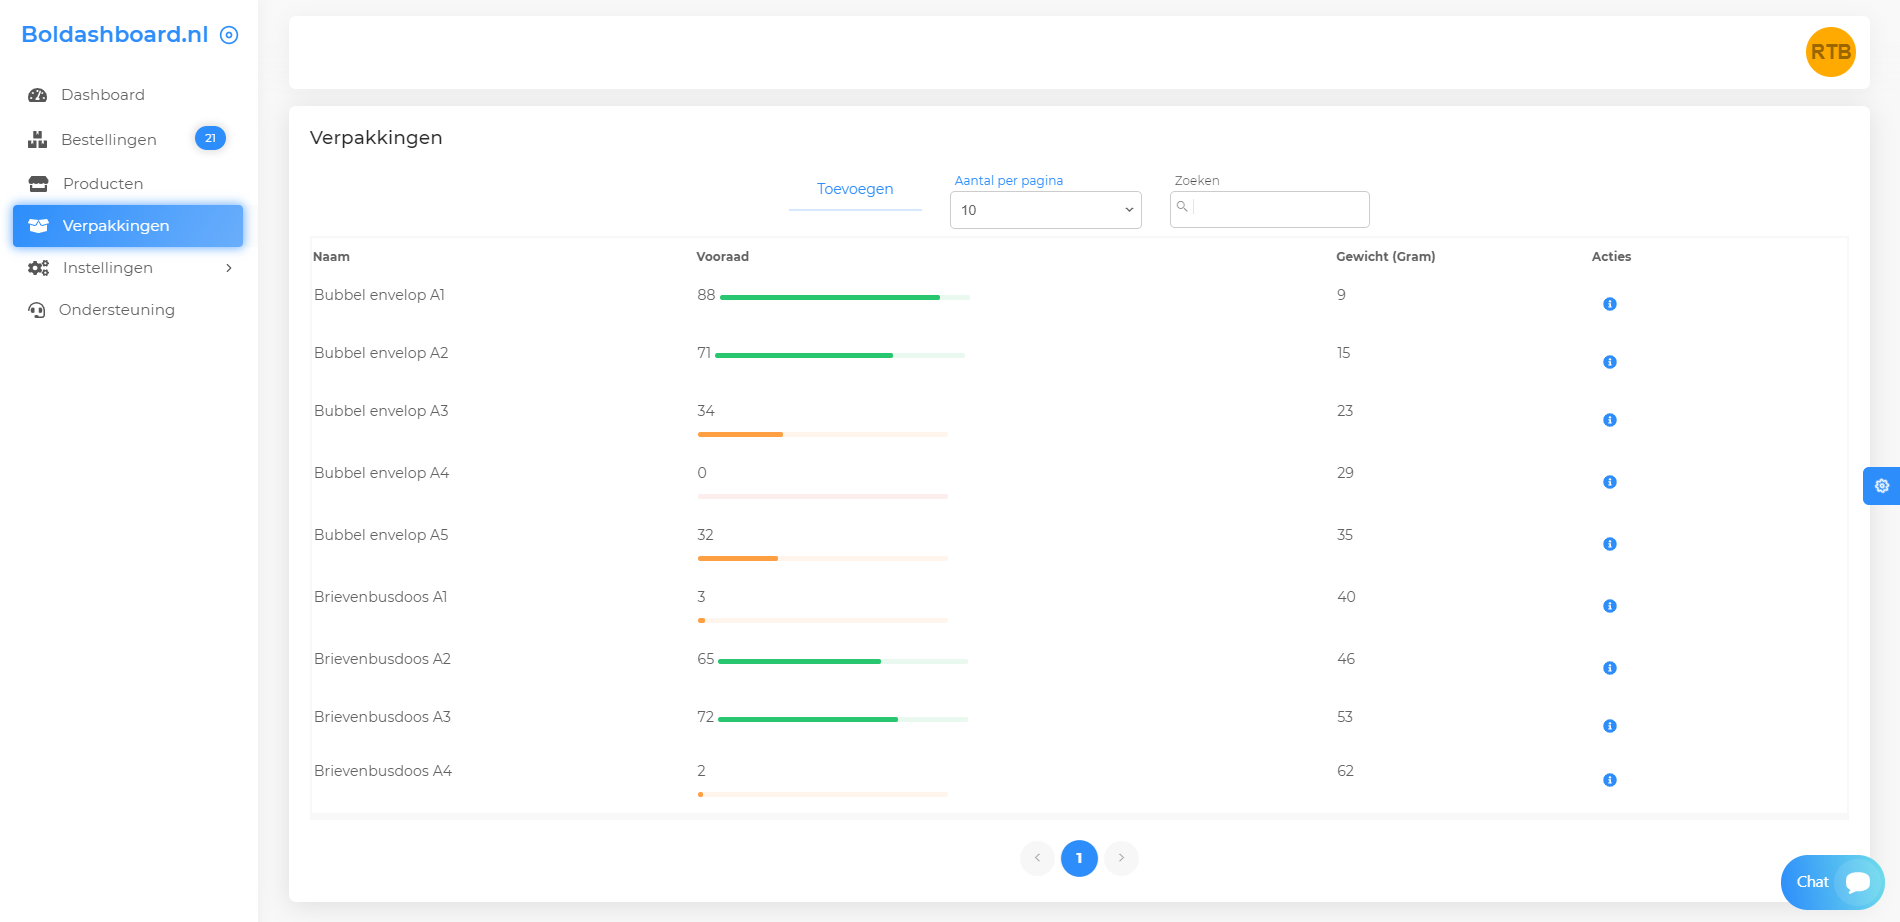1900x922 pixels.
Task: Open Dashboard in the sidebar
Action: coord(102,95)
